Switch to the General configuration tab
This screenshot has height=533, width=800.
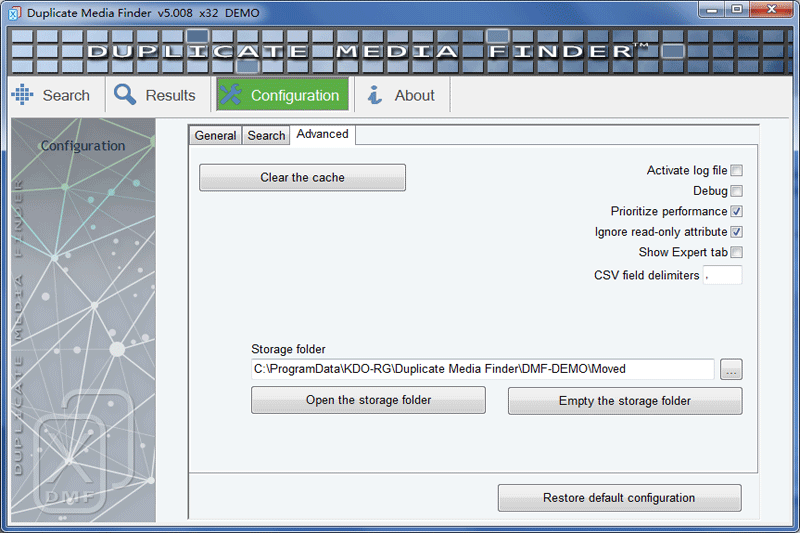click(x=215, y=136)
